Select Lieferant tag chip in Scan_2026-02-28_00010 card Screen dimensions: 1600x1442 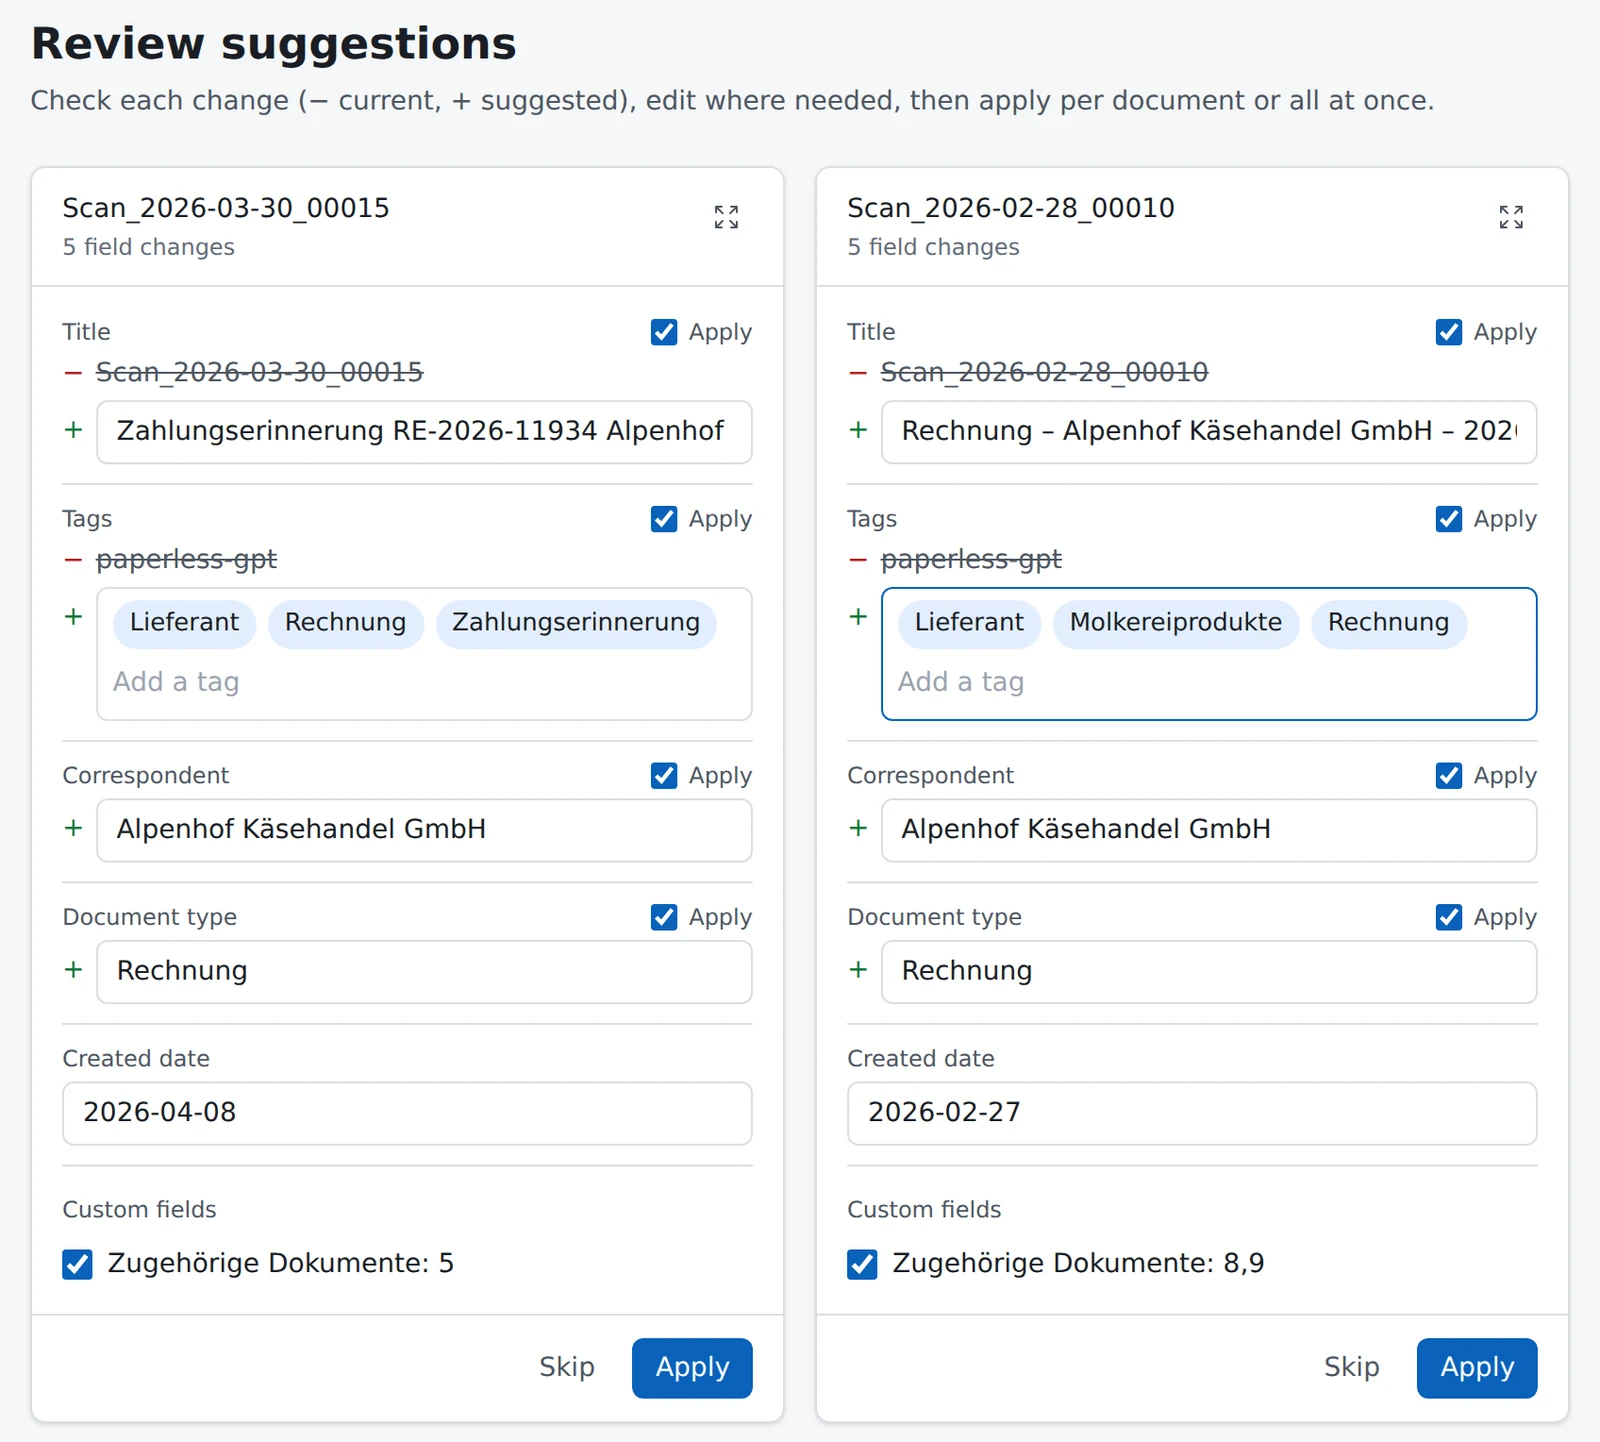969,623
